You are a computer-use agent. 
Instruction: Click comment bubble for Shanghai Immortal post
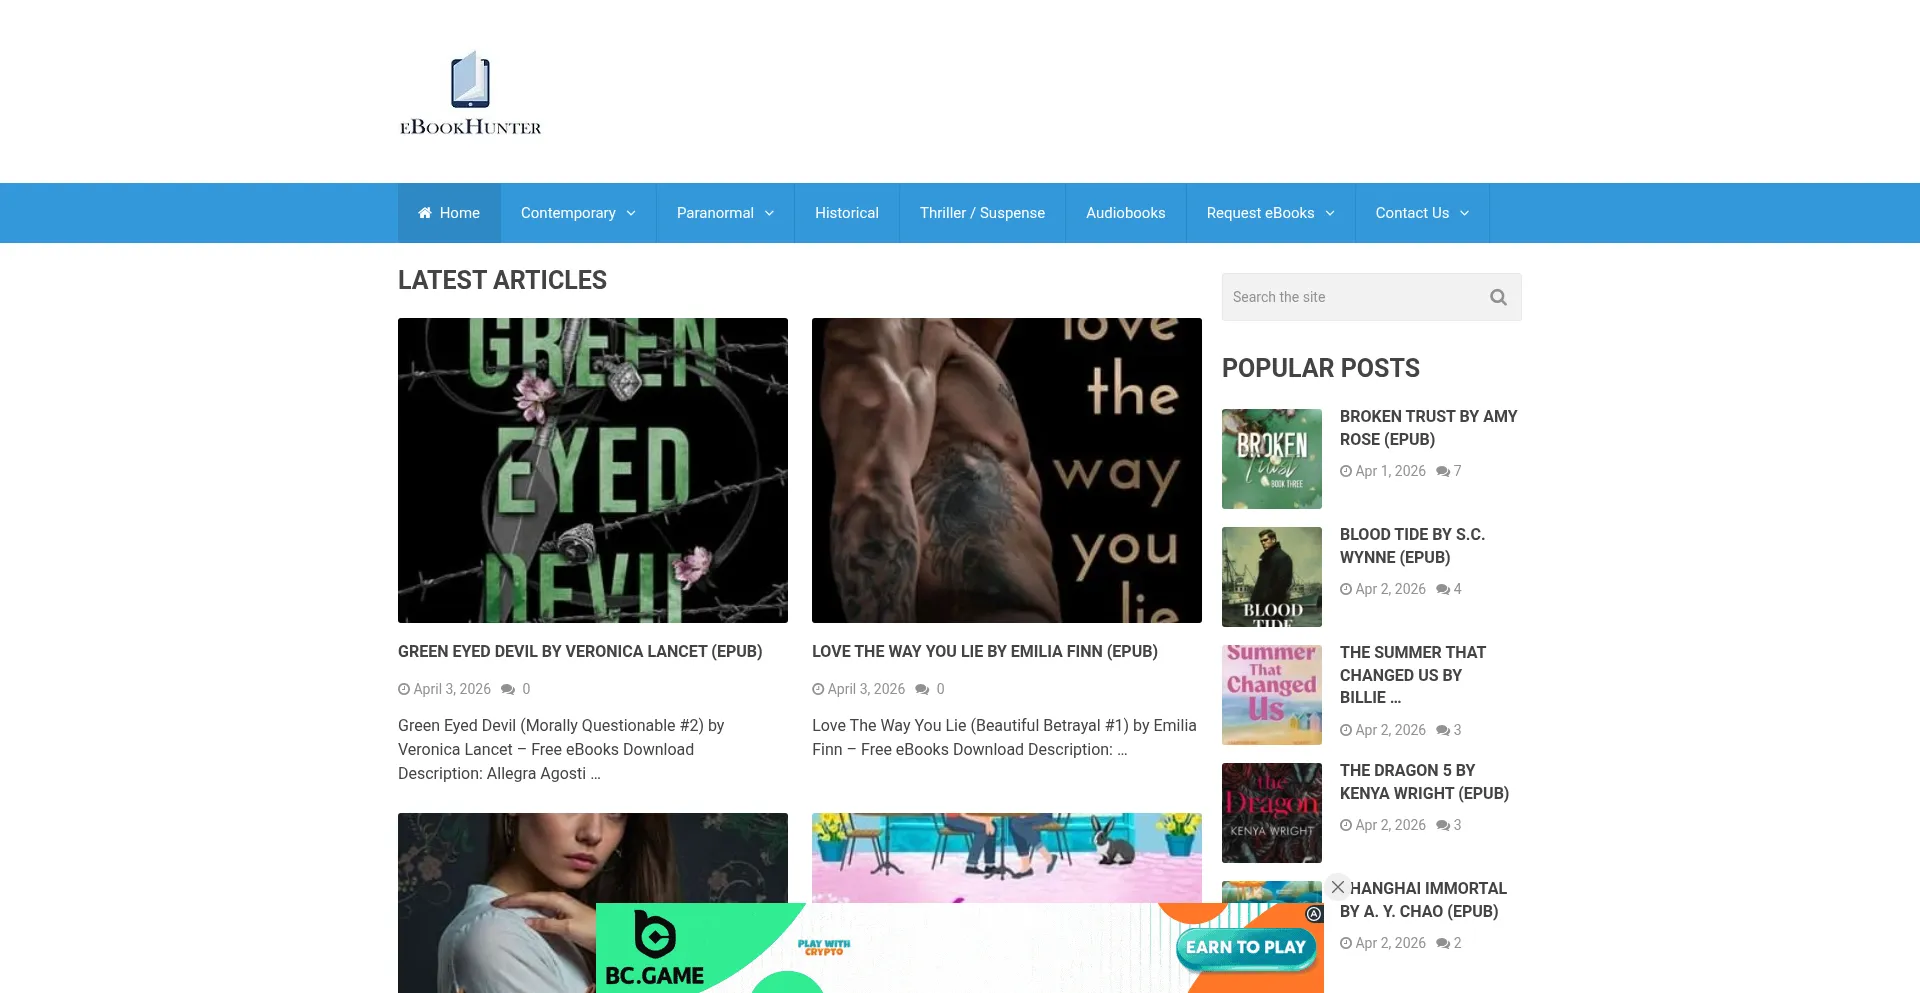[x=1443, y=943]
